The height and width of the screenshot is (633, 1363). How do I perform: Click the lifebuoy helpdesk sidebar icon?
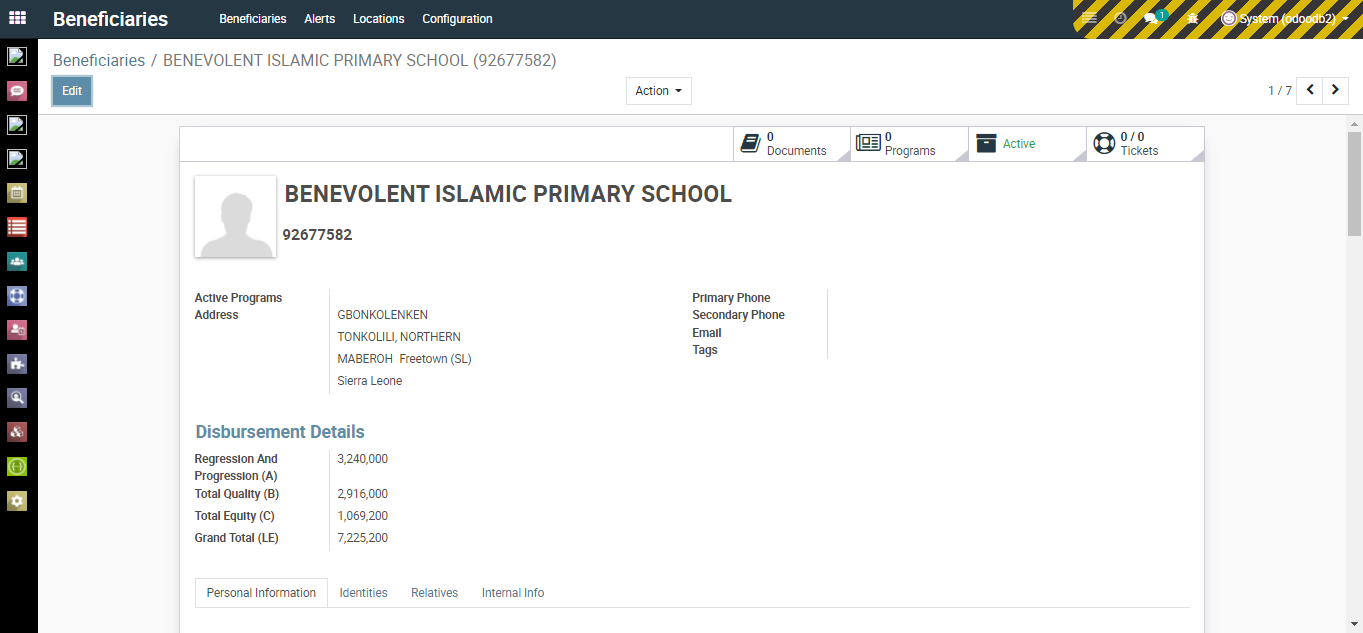coord(17,296)
